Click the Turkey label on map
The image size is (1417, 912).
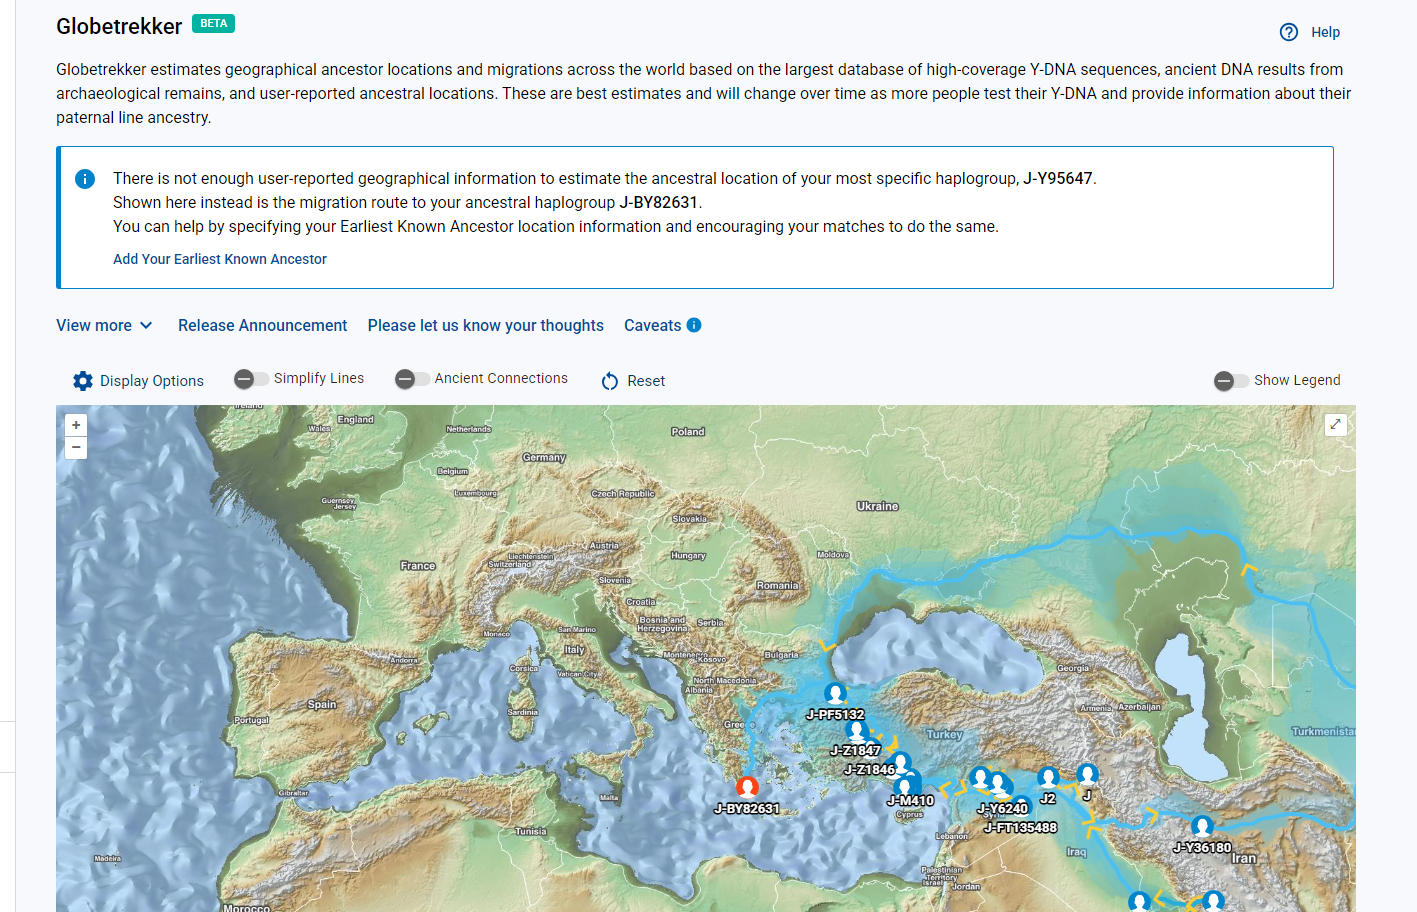tap(944, 734)
